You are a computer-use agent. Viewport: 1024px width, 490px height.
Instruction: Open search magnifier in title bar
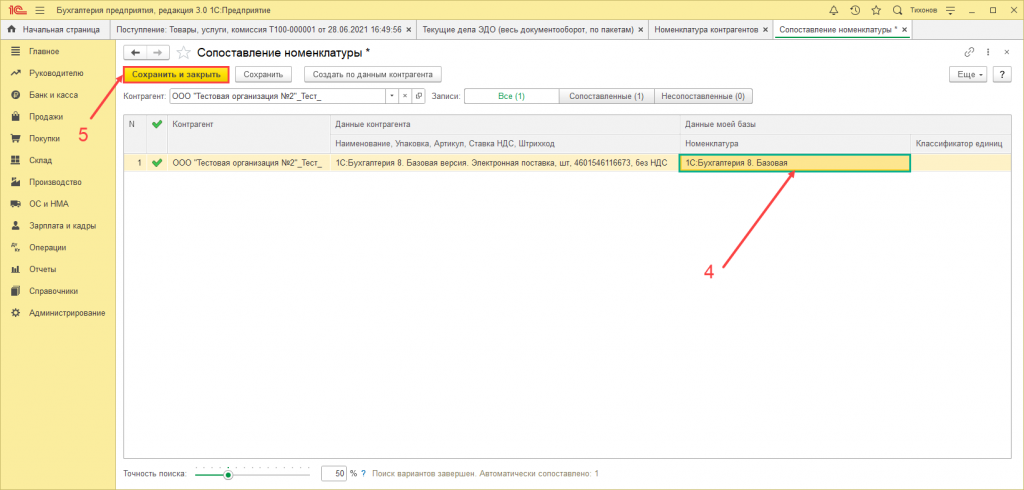[x=897, y=10]
